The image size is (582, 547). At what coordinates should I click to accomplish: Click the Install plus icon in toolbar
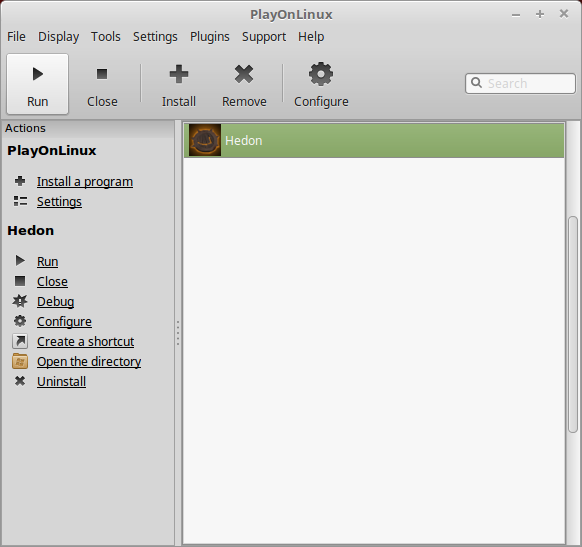click(179, 74)
